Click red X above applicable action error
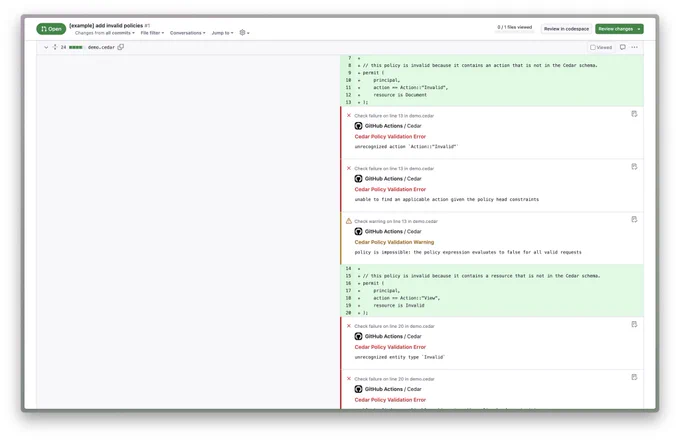This screenshot has height=440, width=680. 349,168
